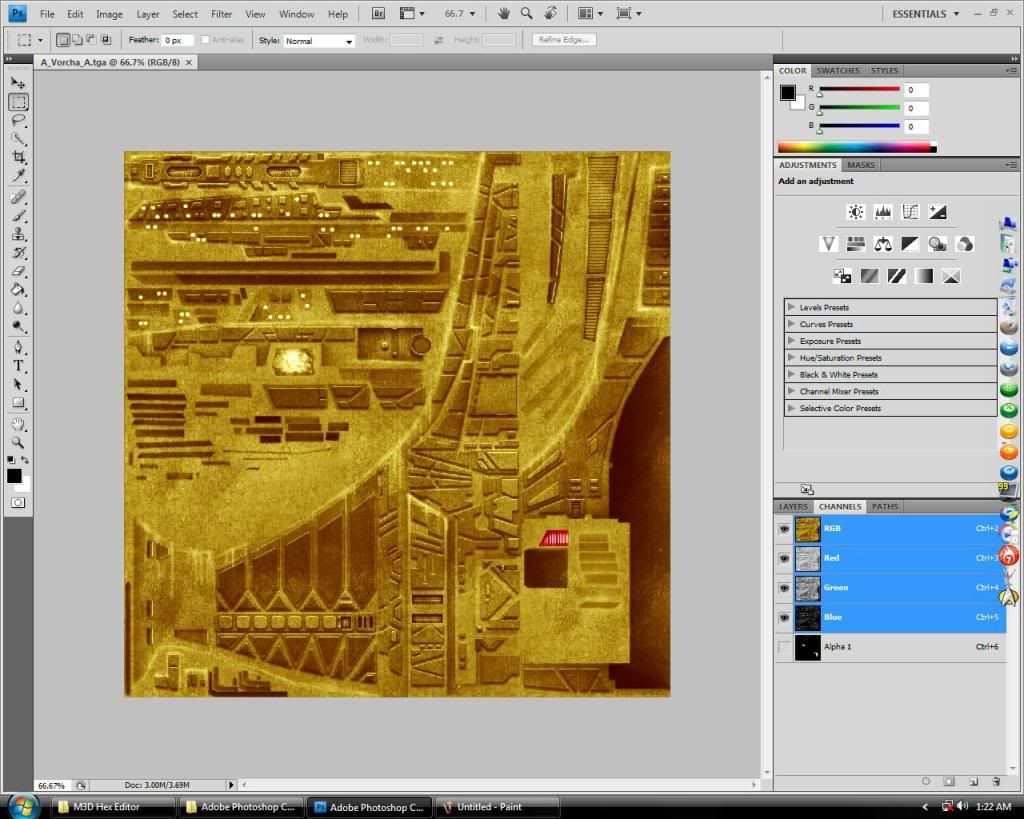Expand Black & White Presets
1024x819 pixels.
click(792, 374)
